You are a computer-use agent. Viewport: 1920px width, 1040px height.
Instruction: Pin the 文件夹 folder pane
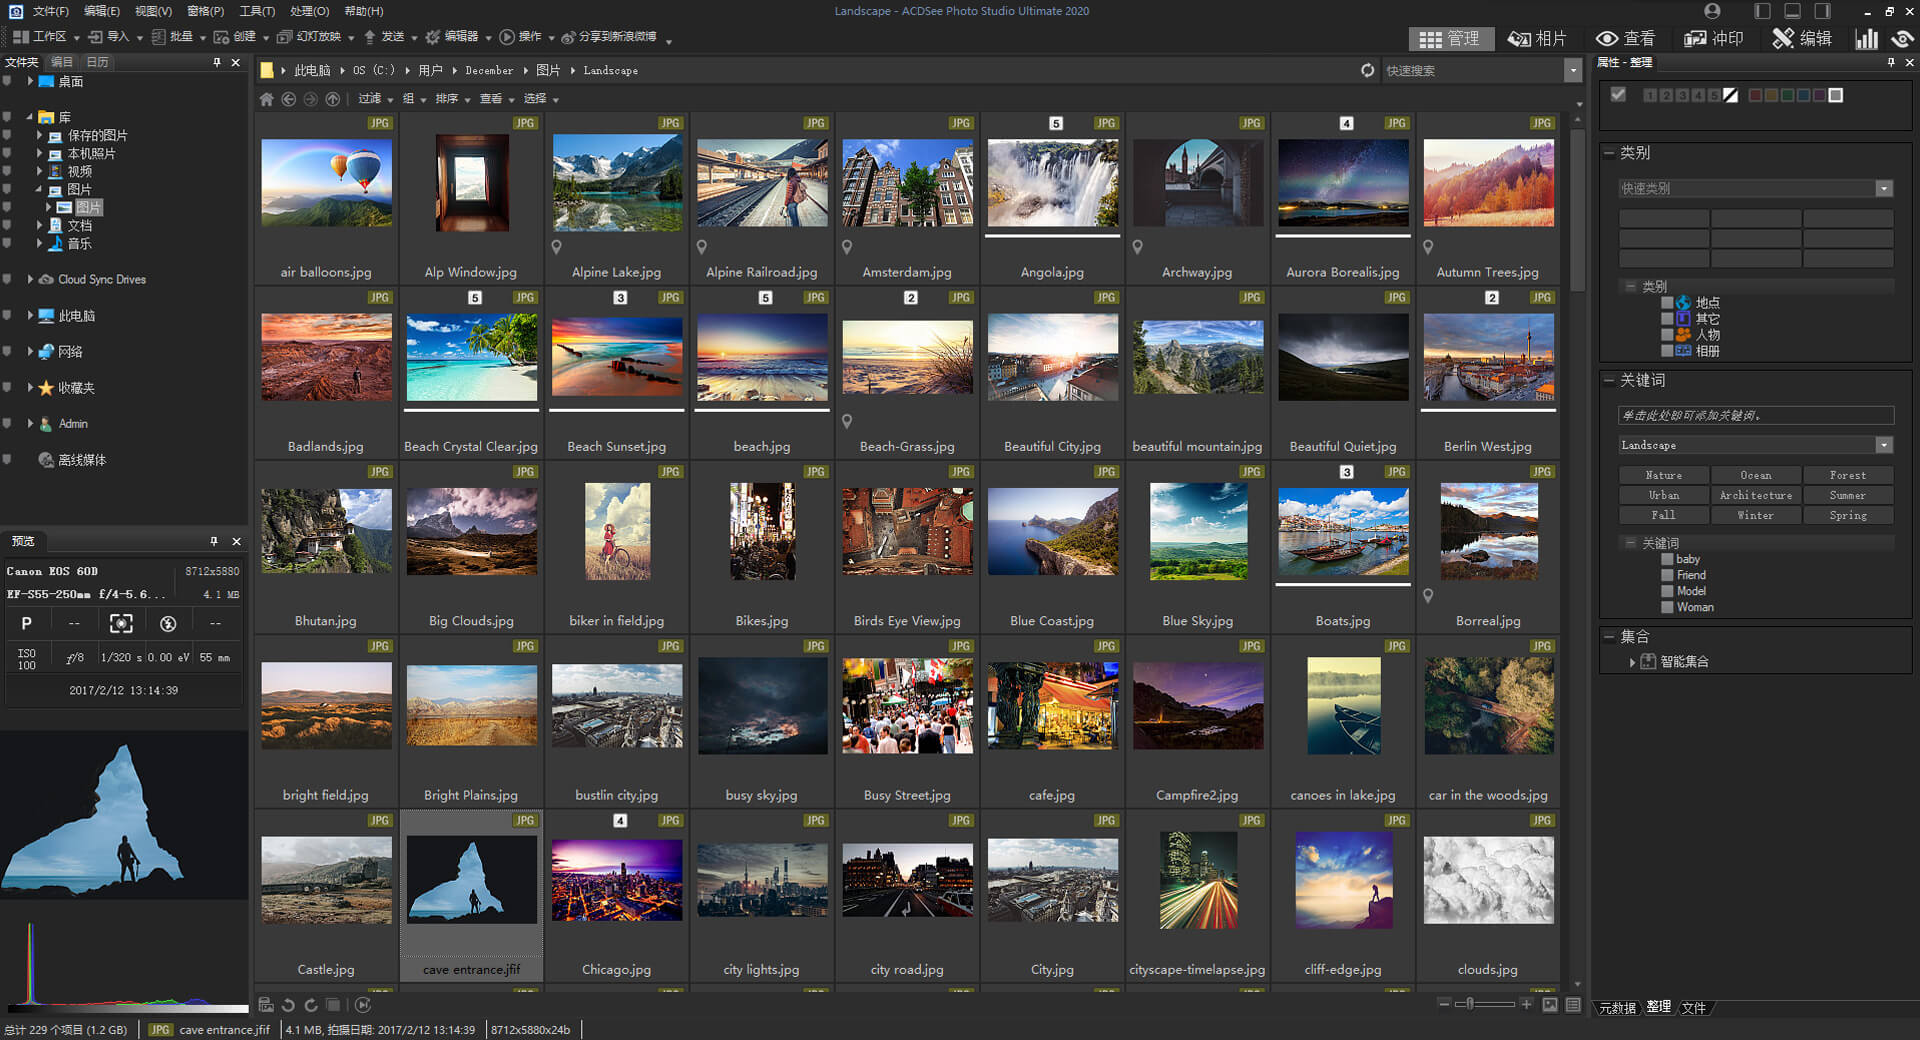pos(217,62)
